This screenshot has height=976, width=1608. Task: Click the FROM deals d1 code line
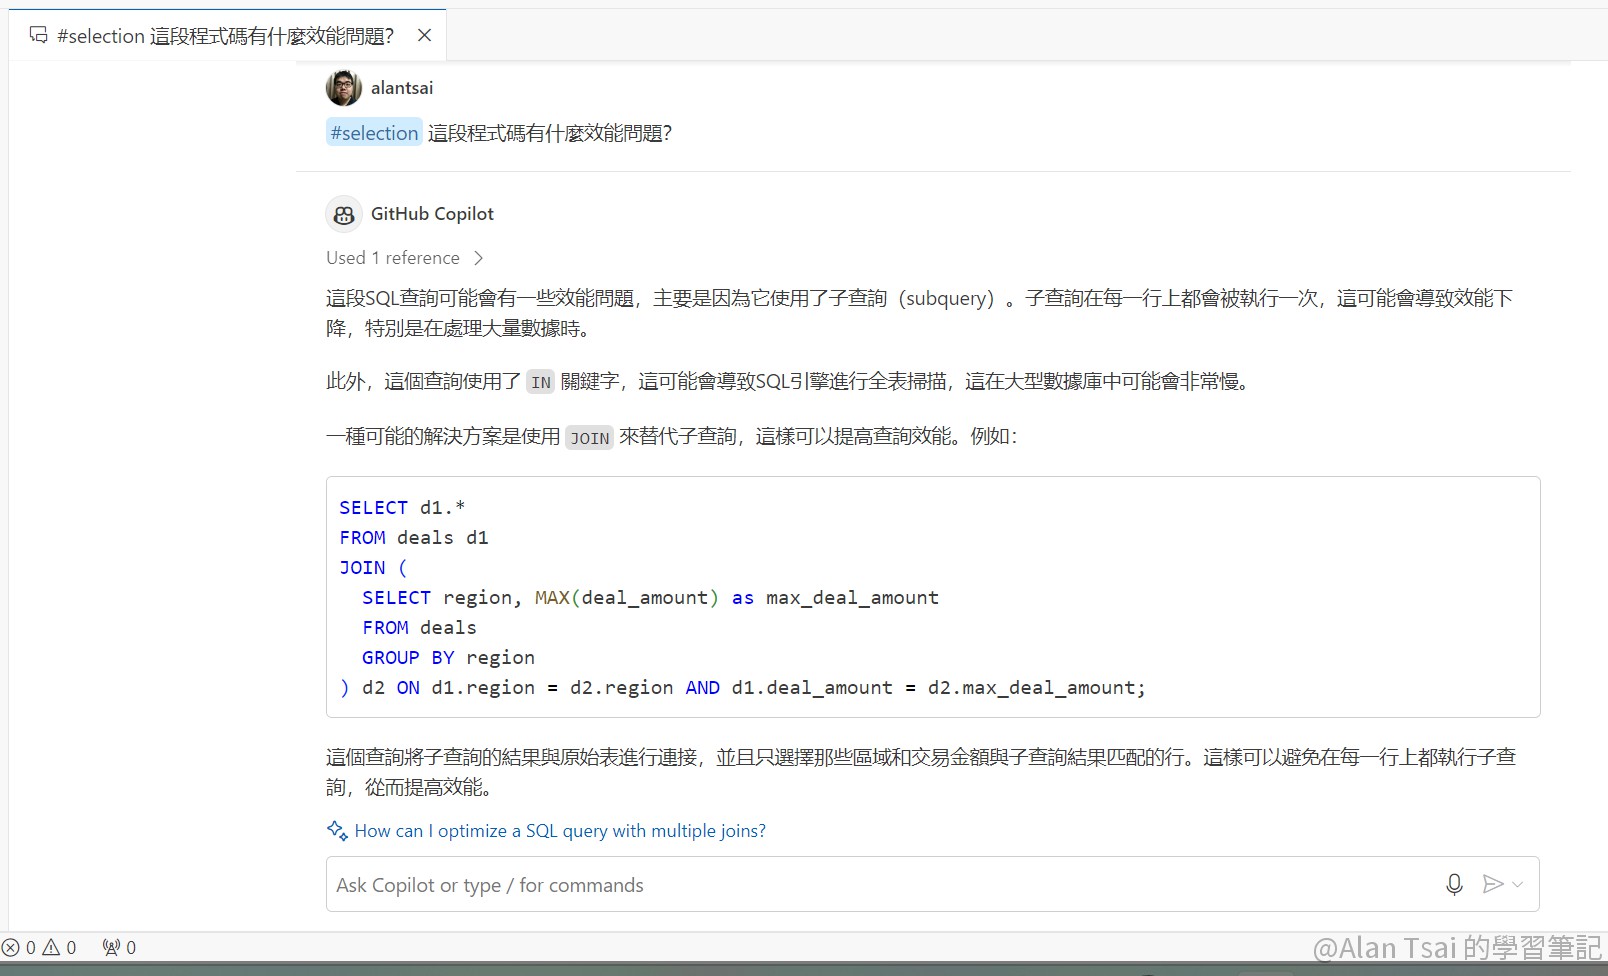click(414, 538)
